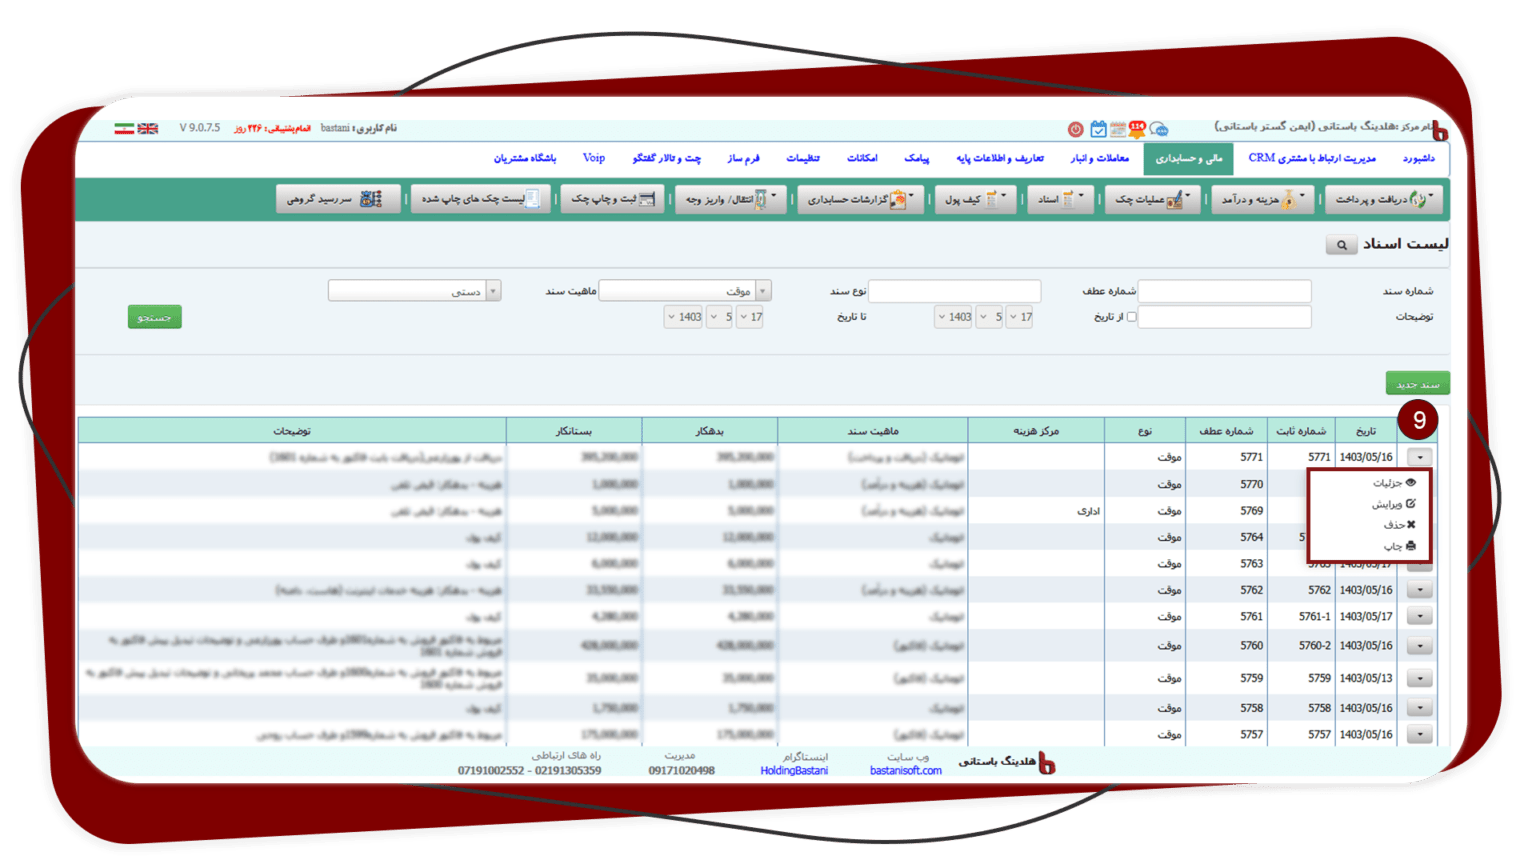Click بدهکار column header
This screenshot has height=864, width=1536.
(x=709, y=431)
